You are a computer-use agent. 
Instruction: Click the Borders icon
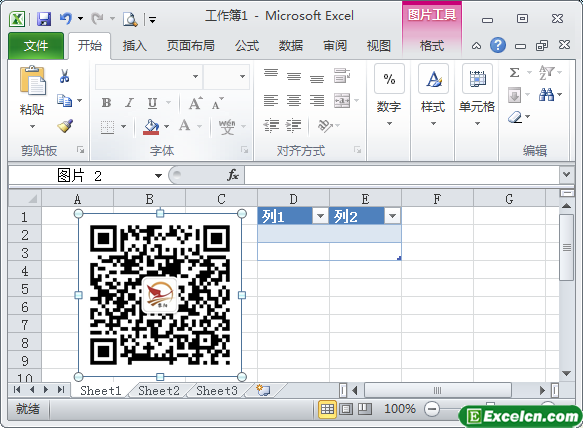point(107,127)
